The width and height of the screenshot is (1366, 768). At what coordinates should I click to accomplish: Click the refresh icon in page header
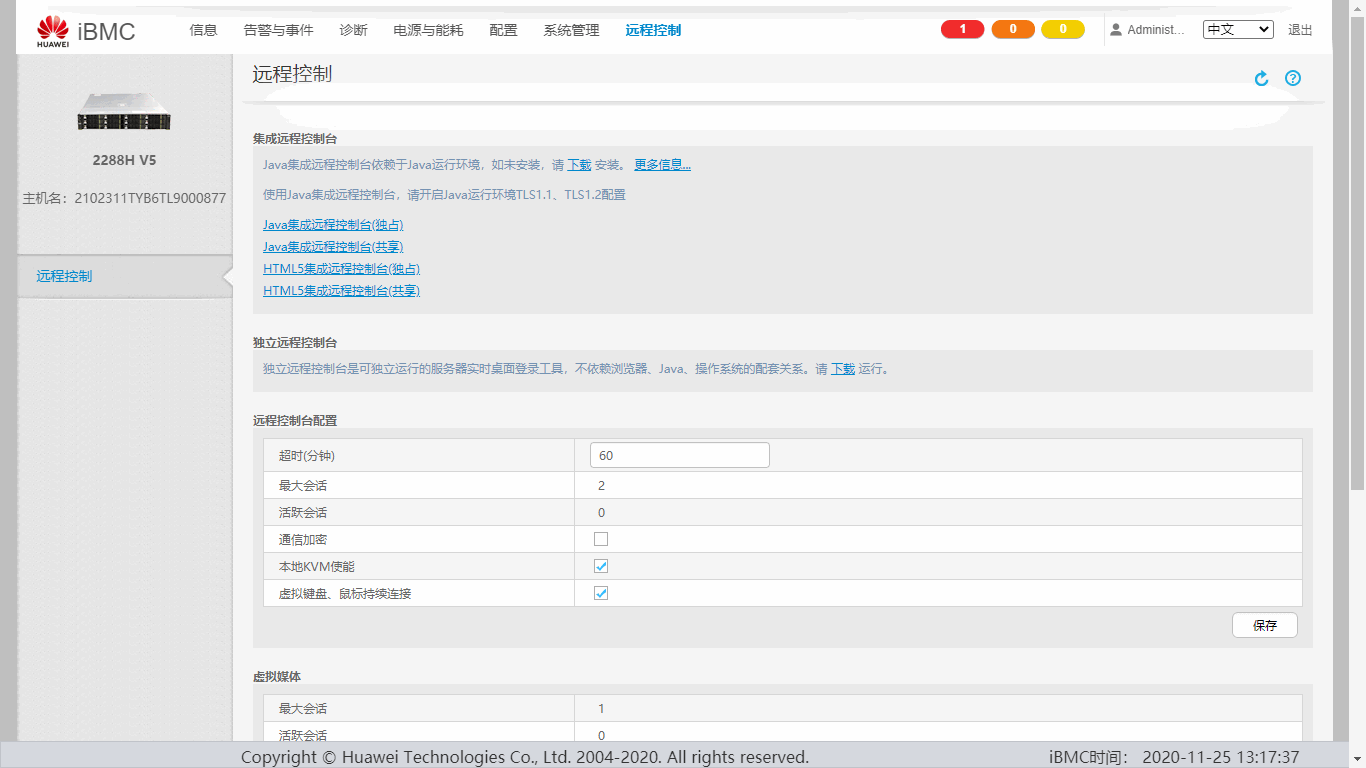1261,78
